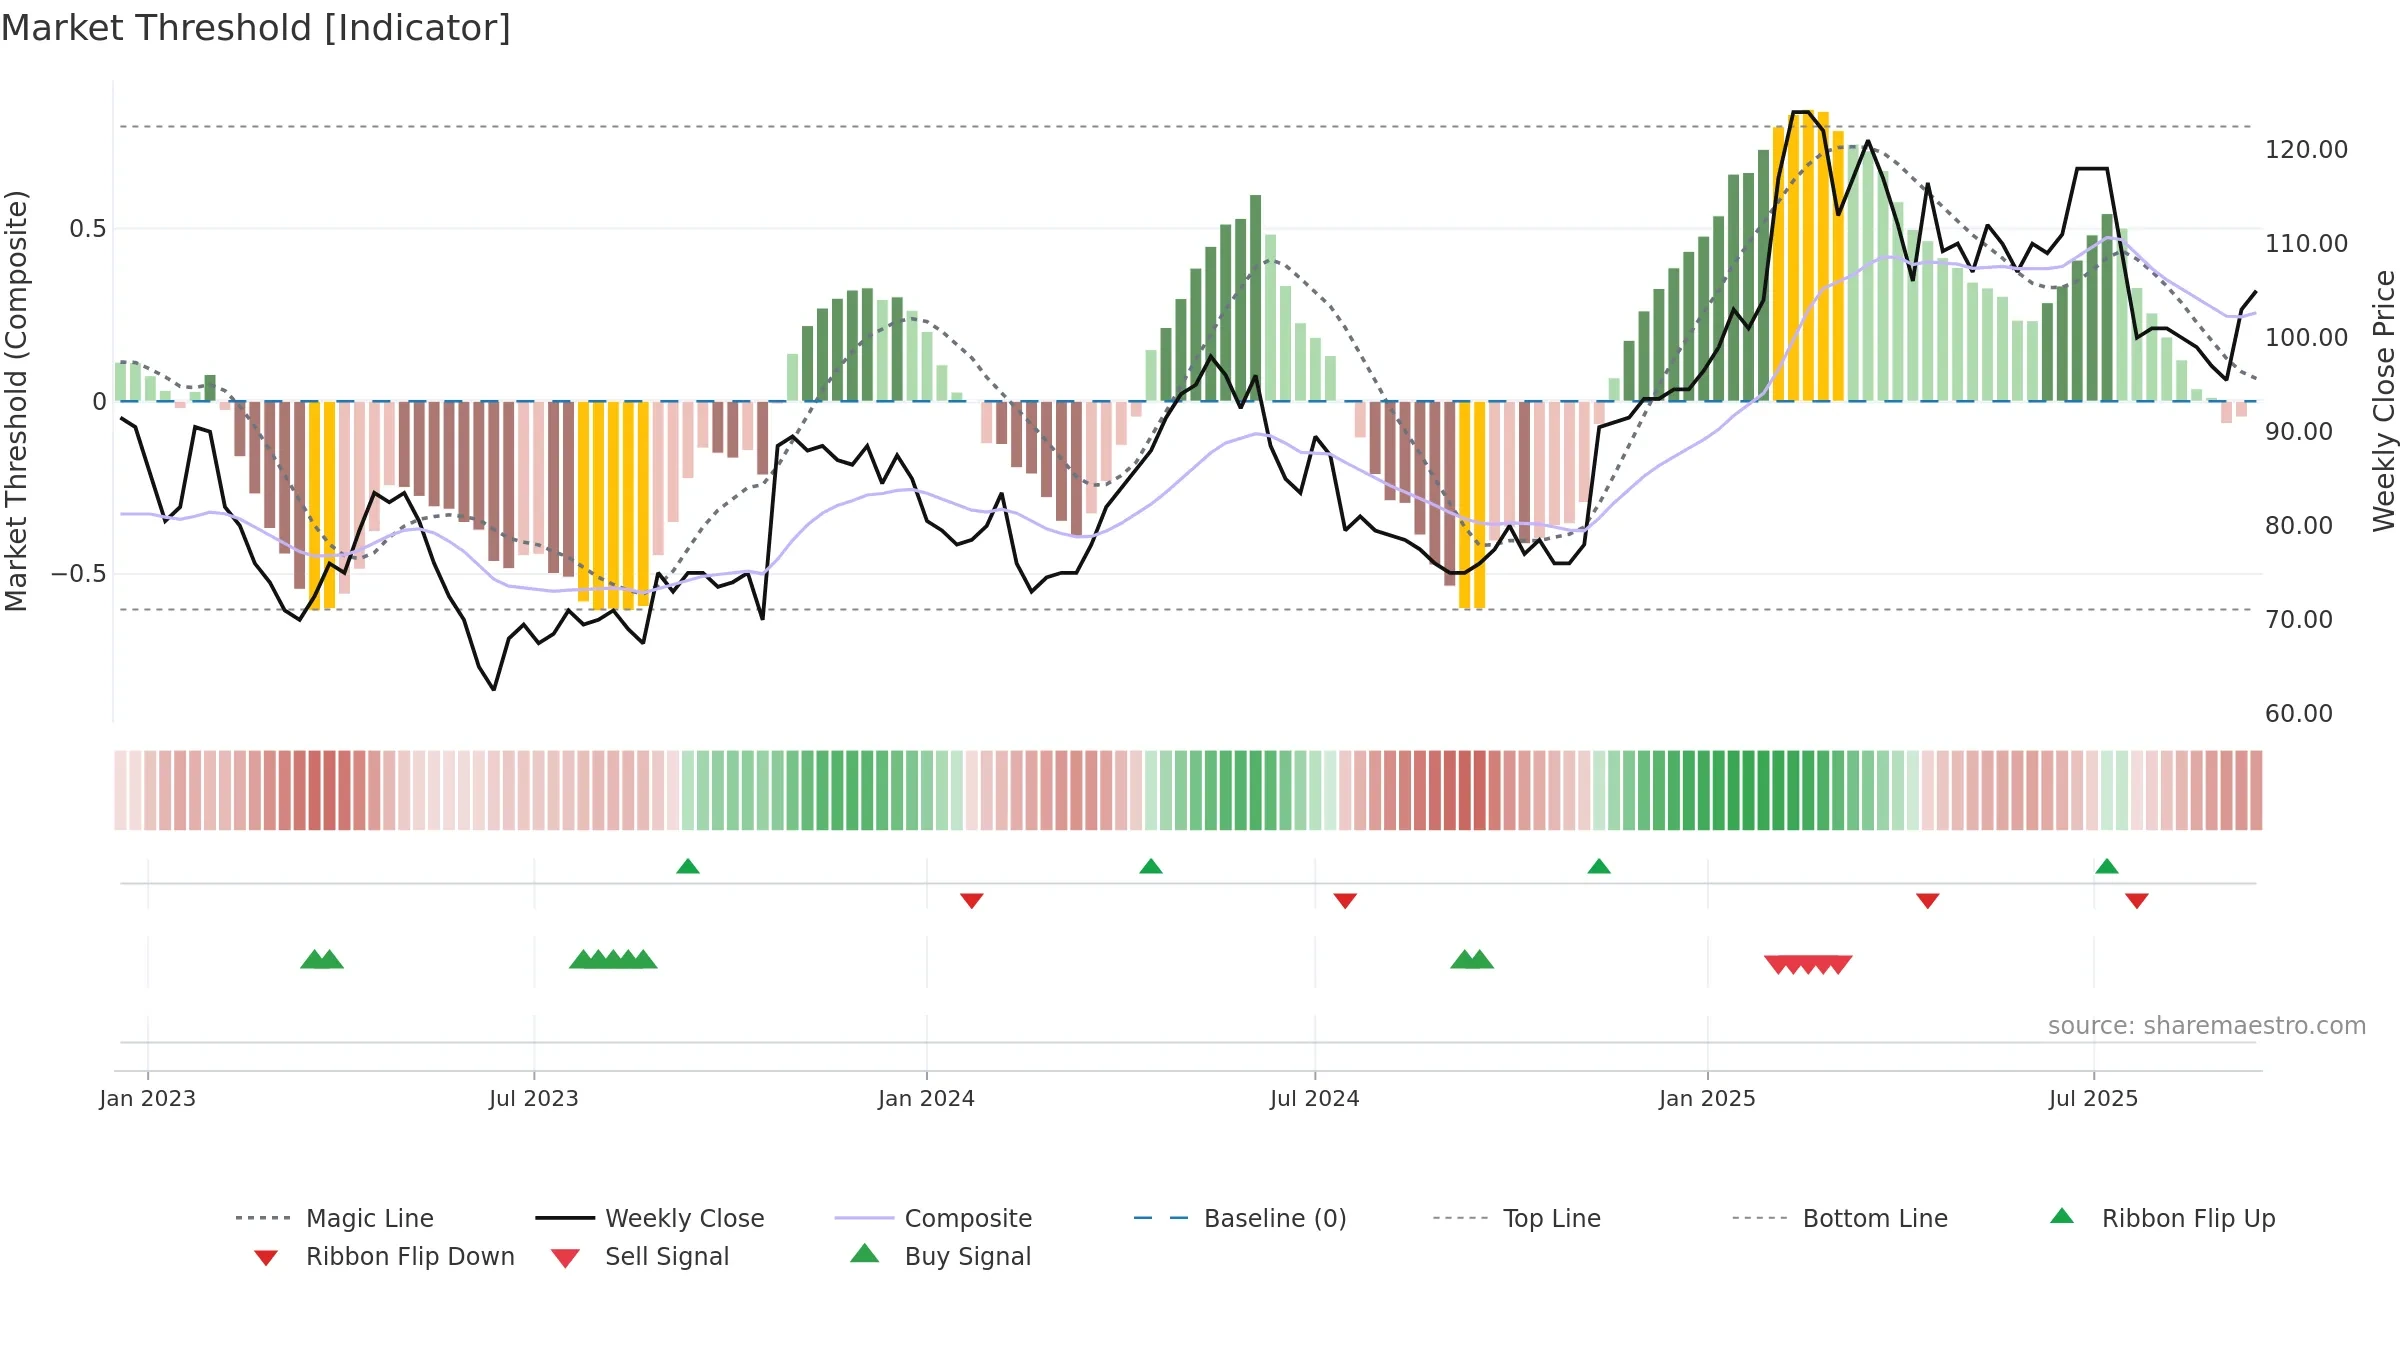Image resolution: width=2400 pixels, height=1350 pixels.
Task: Toggle the Ribbon Flip Down legend entry
Action: click(x=383, y=1256)
